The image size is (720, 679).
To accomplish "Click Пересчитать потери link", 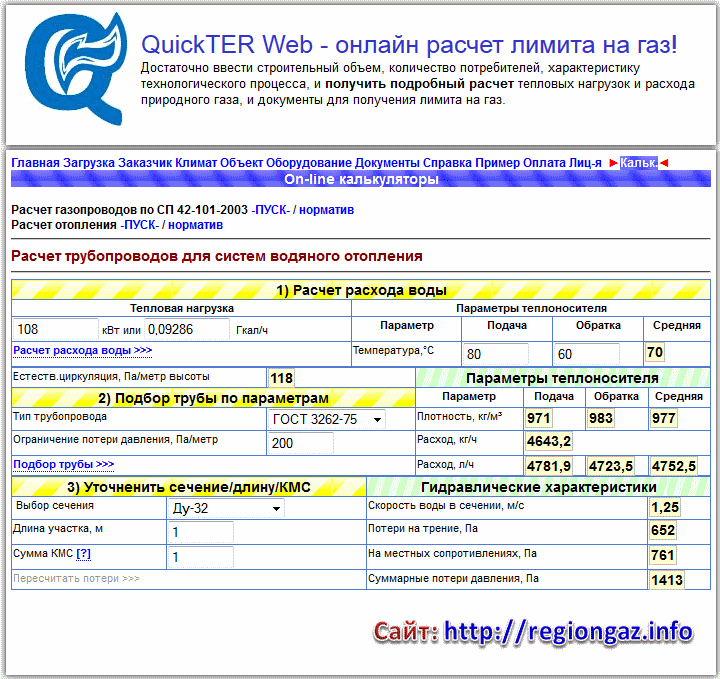I will pyautogui.click(x=75, y=578).
